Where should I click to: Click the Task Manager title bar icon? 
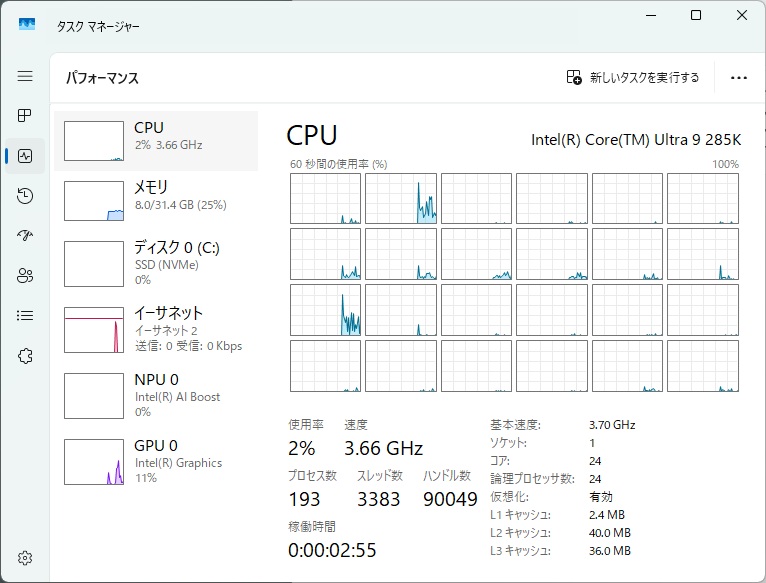[x=27, y=23]
